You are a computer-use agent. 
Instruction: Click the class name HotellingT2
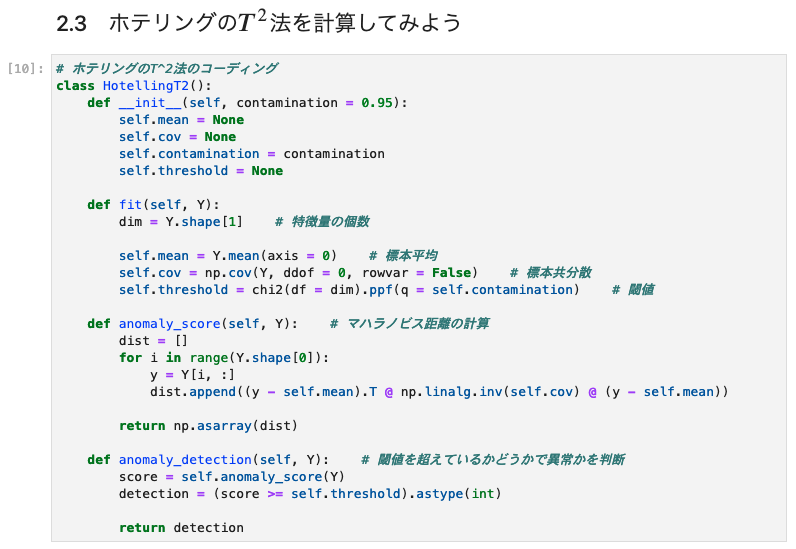[x=146, y=86]
